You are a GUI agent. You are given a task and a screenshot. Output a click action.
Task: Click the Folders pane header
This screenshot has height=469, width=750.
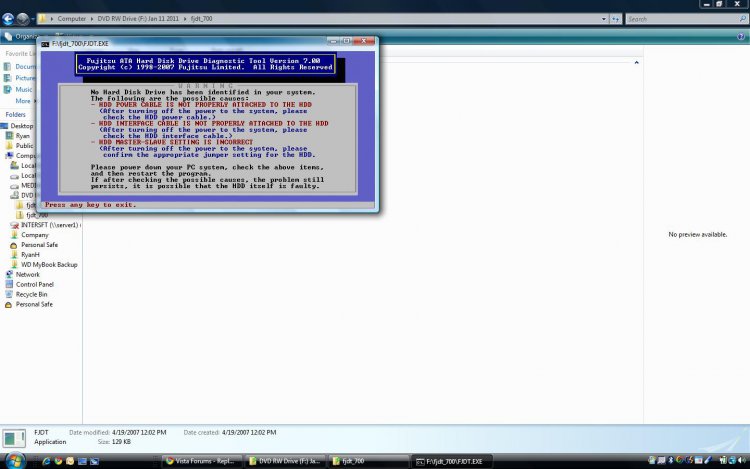[x=16, y=115]
